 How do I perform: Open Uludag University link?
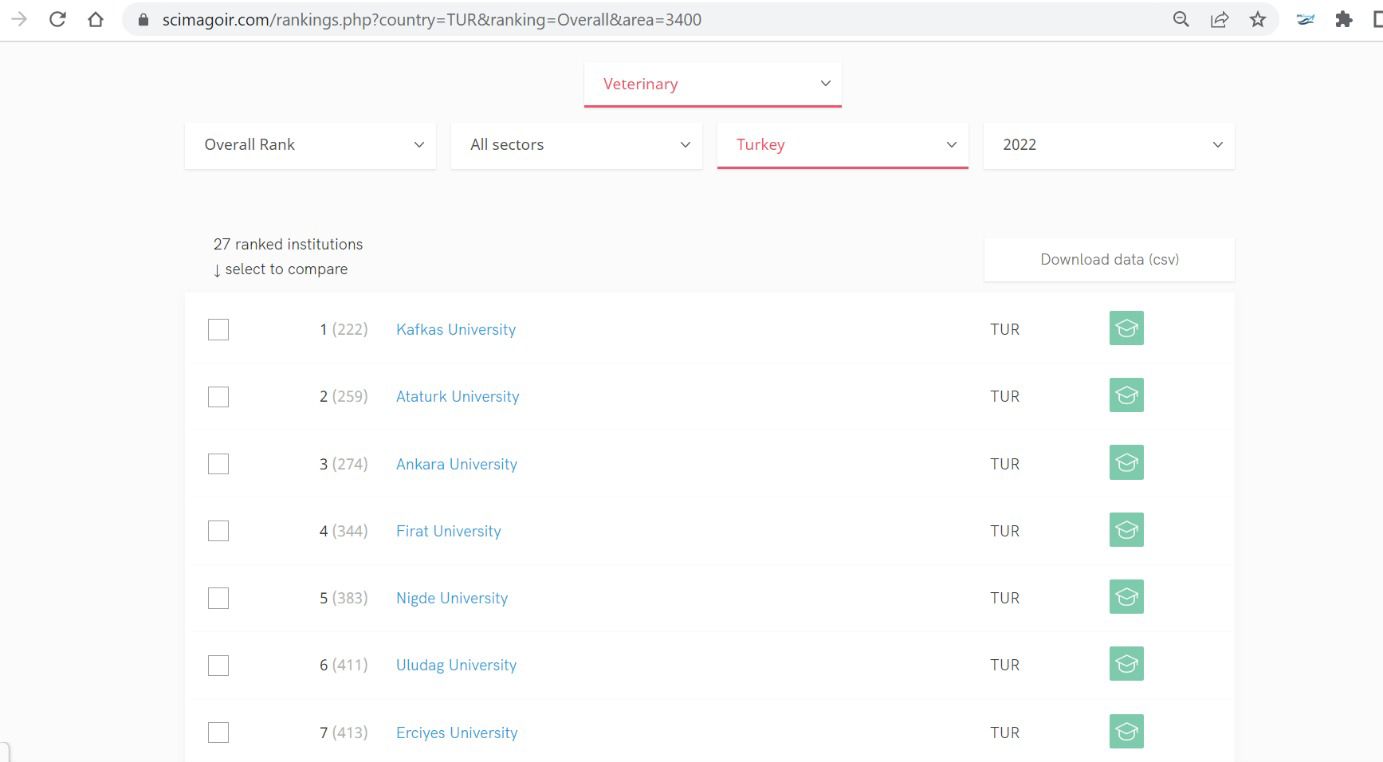(457, 665)
